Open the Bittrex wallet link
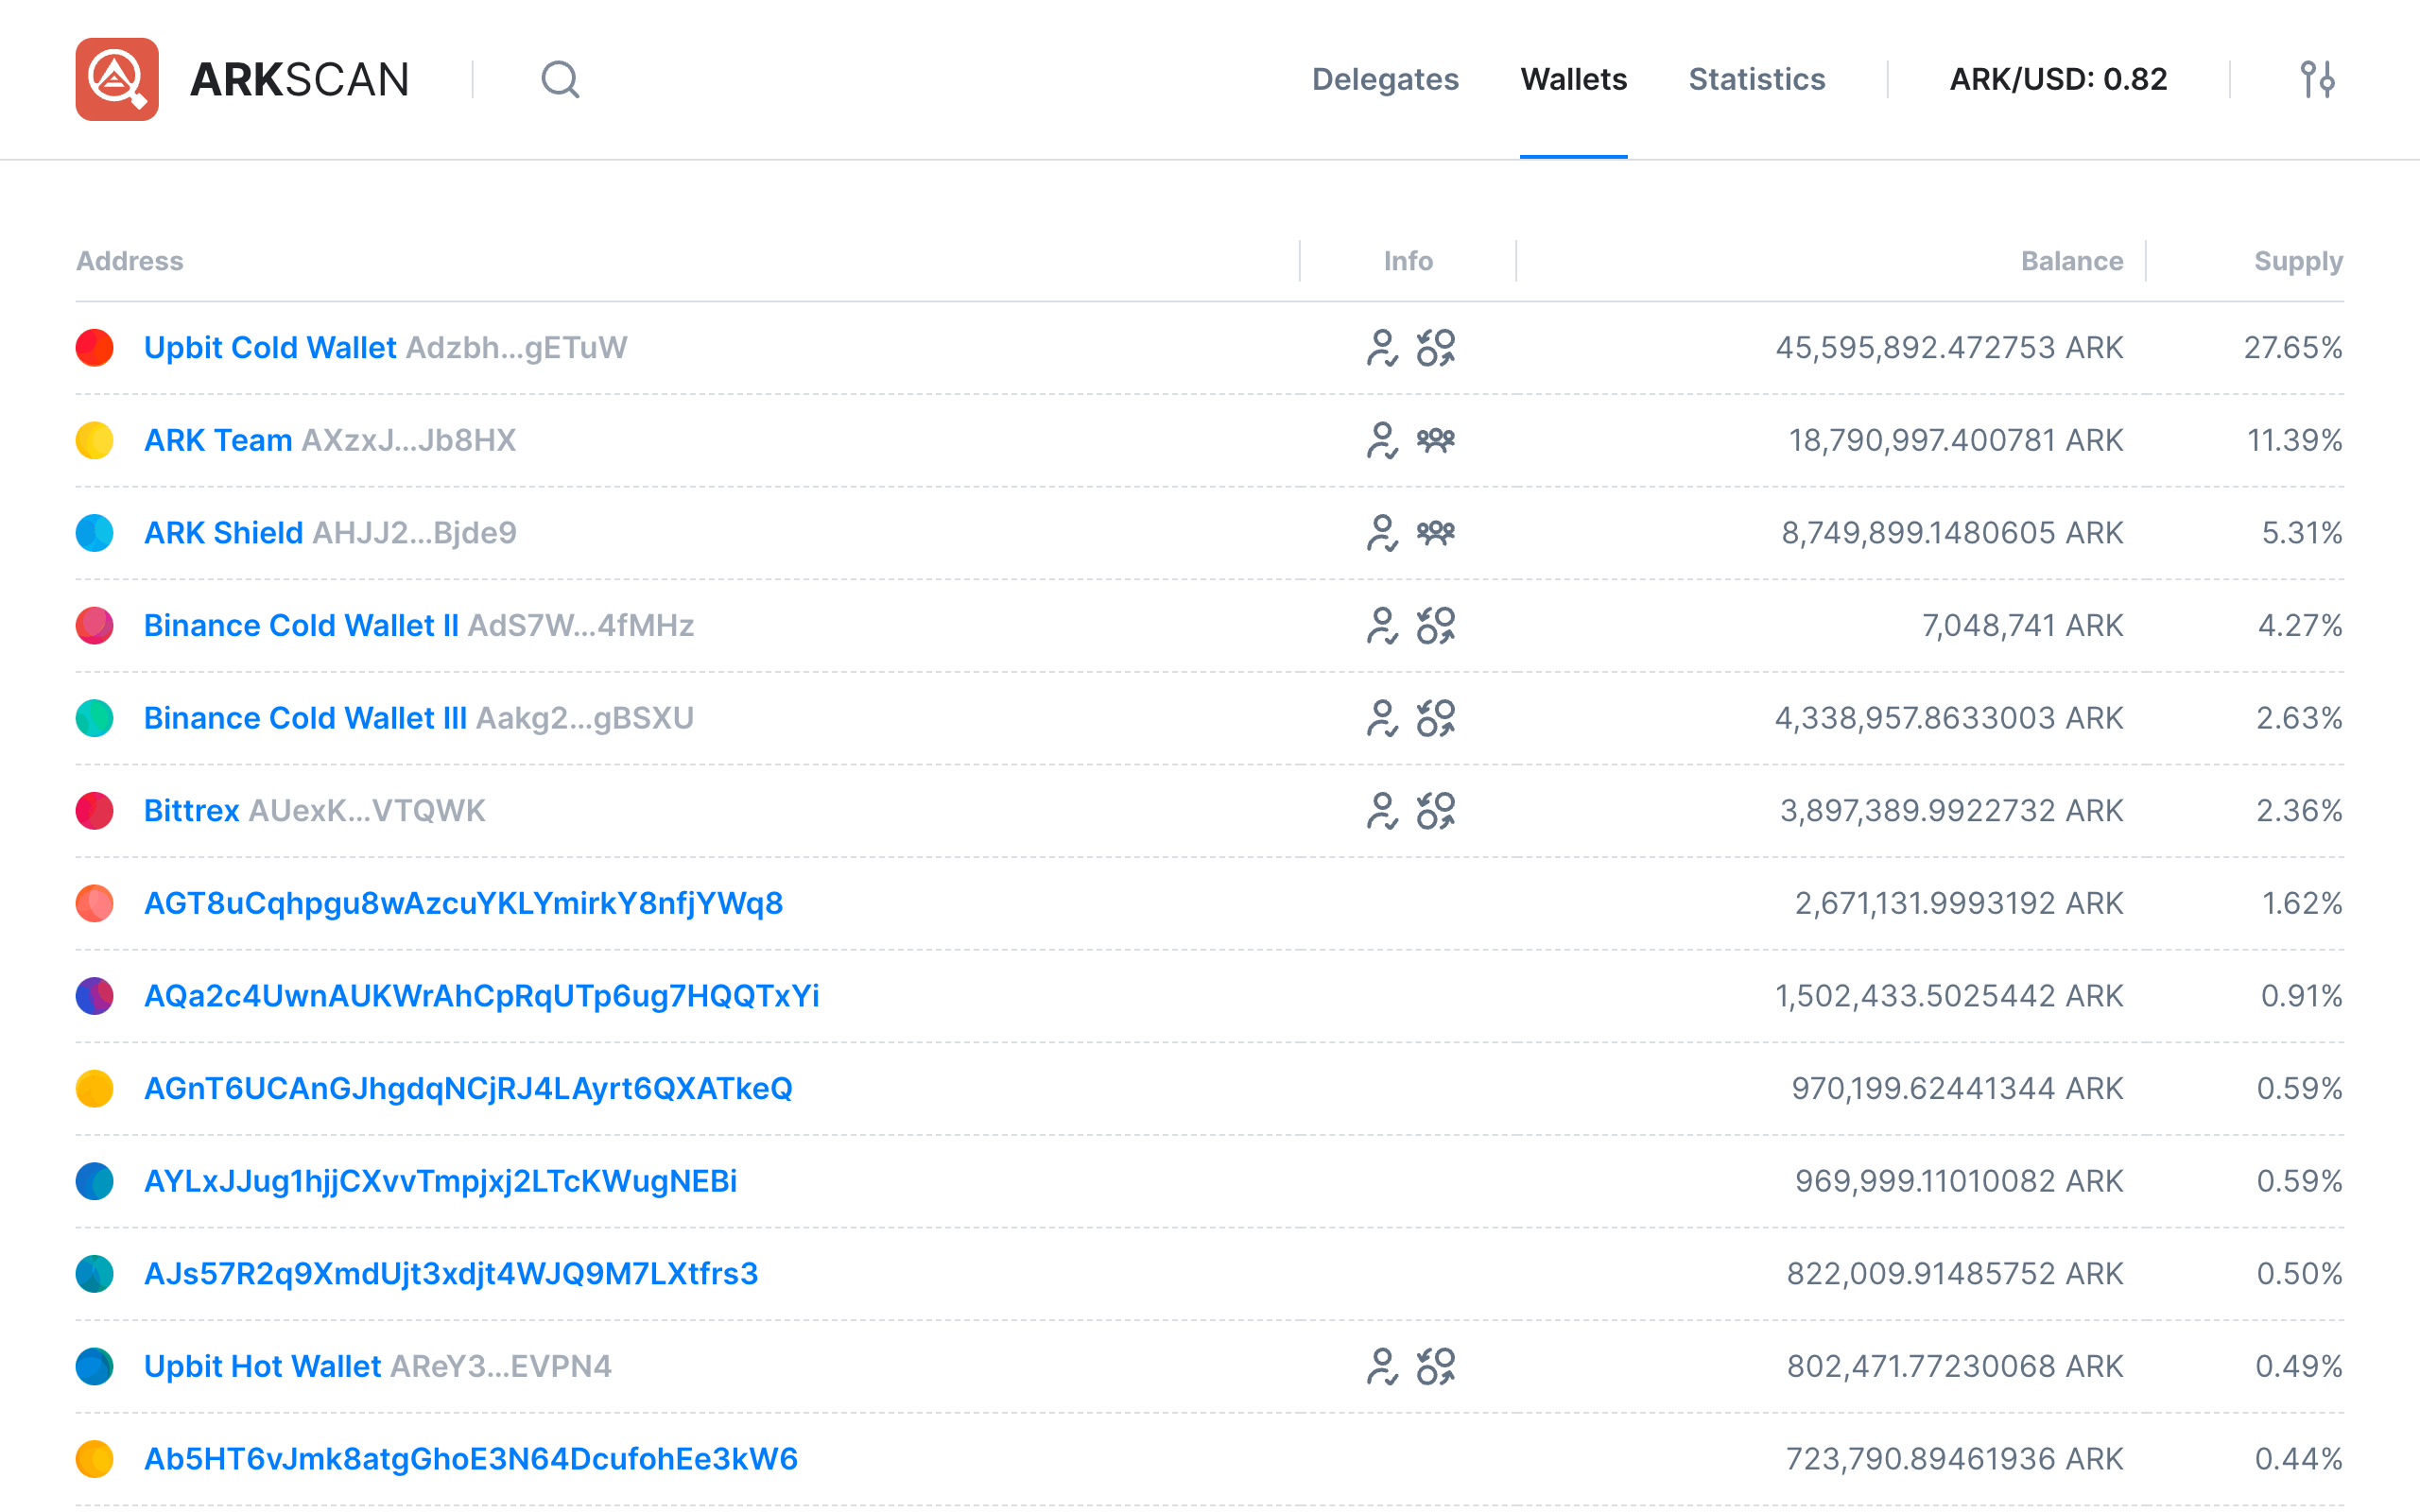 tap(191, 811)
